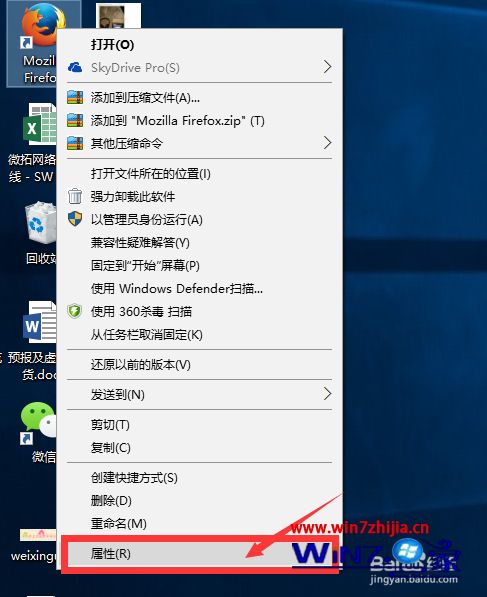Open 其他压缩命令 menu entry
The width and height of the screenshot is (487, 597).
pos(200,144)
